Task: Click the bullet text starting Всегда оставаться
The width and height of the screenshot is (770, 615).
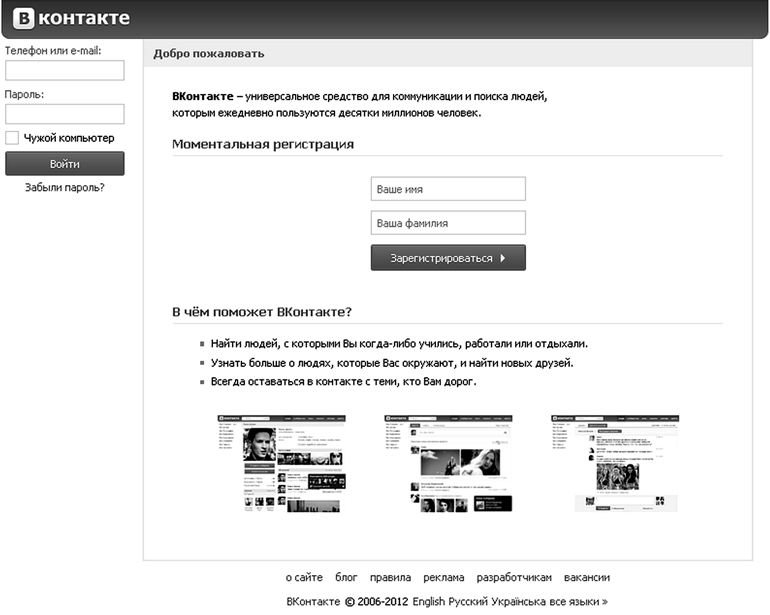Action: coord(343,382)
